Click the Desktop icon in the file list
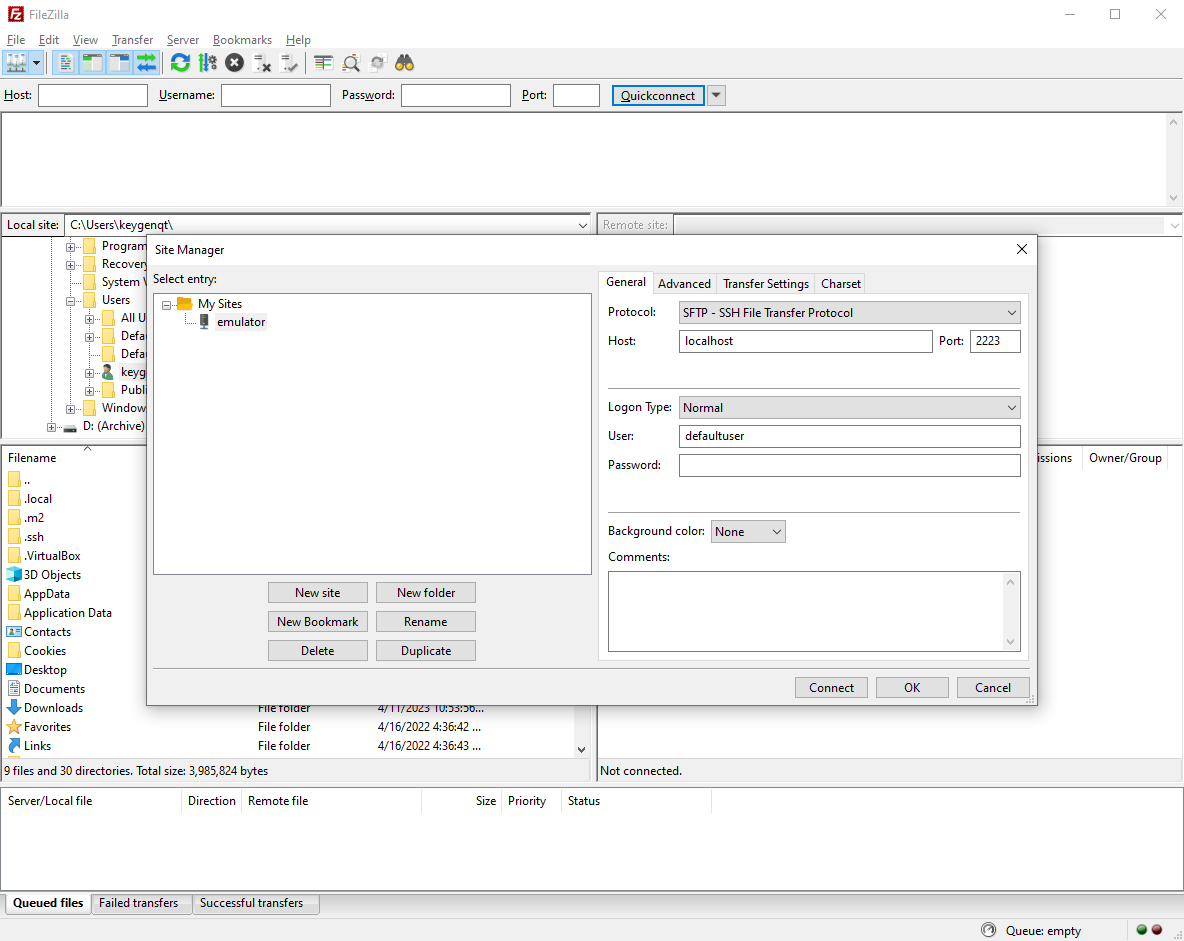 pos(14,669)
